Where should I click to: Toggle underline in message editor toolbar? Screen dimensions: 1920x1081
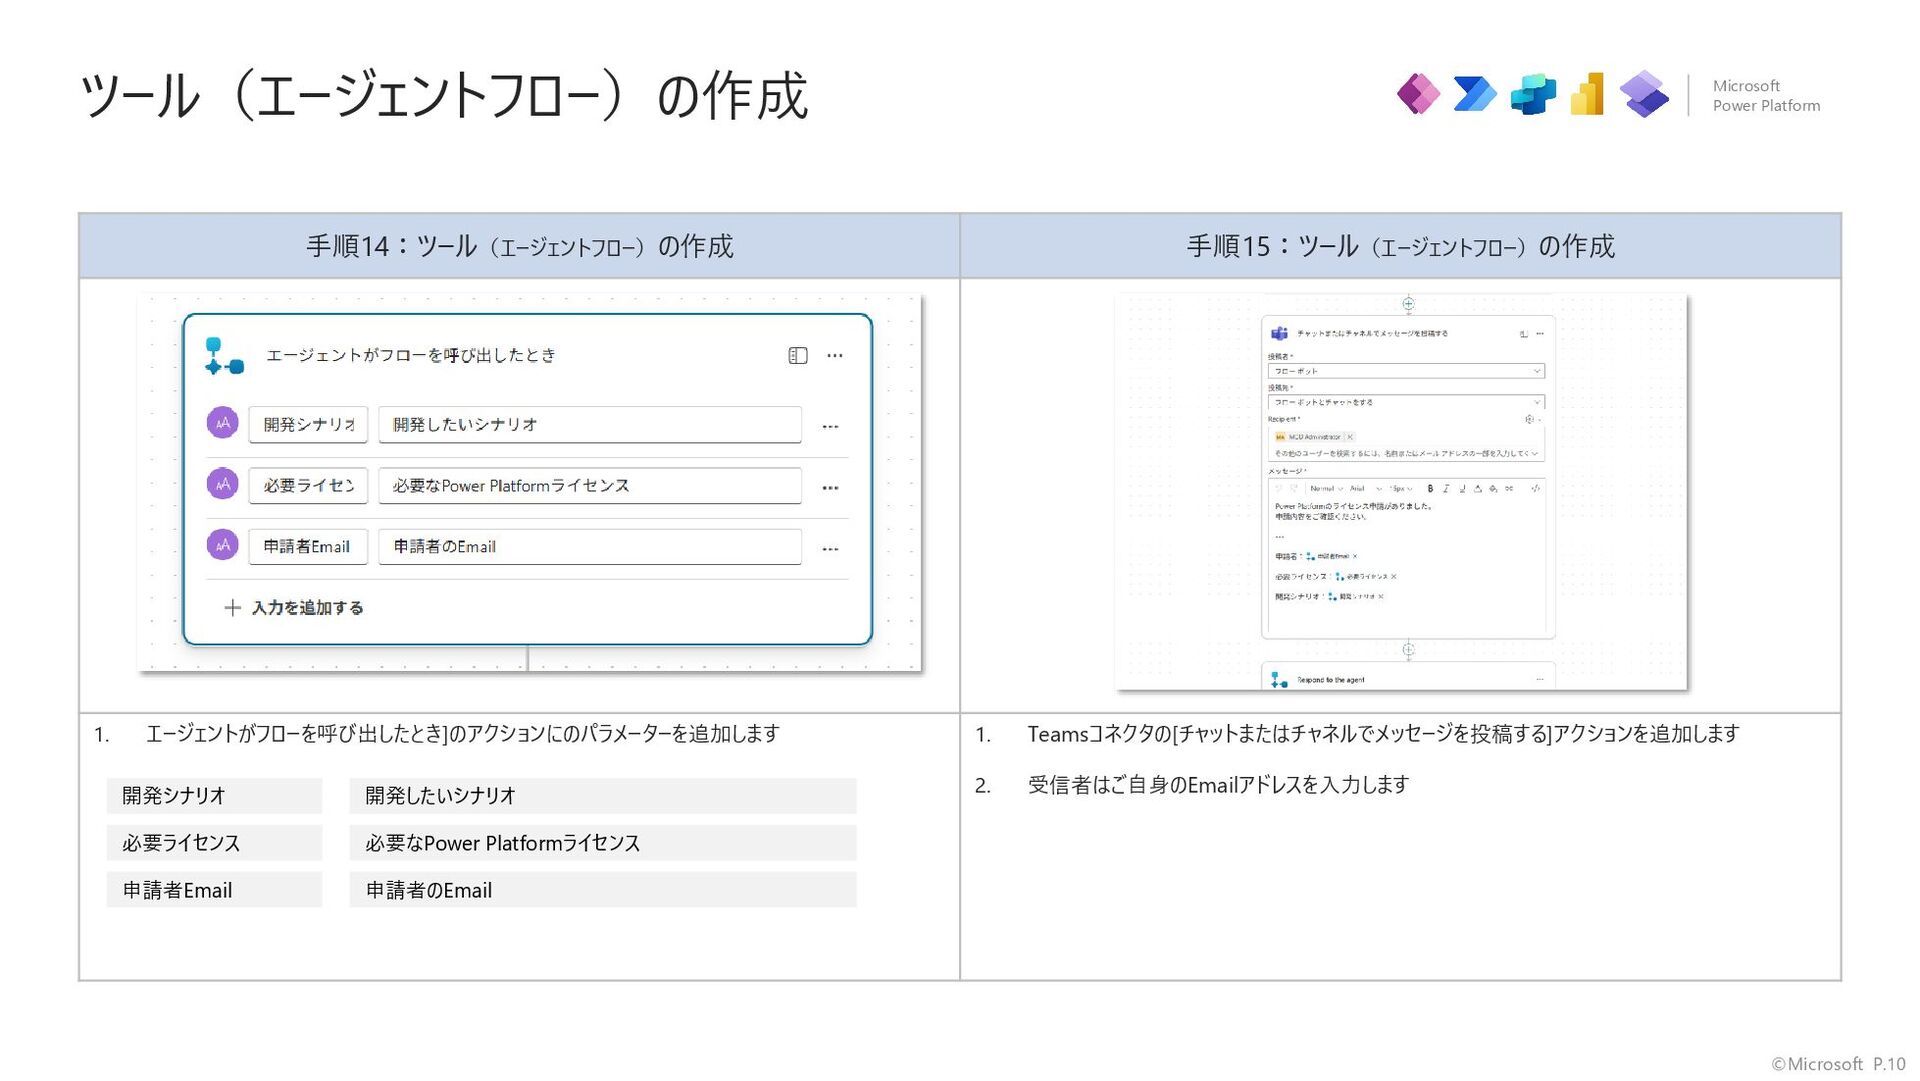[1462, 489]
